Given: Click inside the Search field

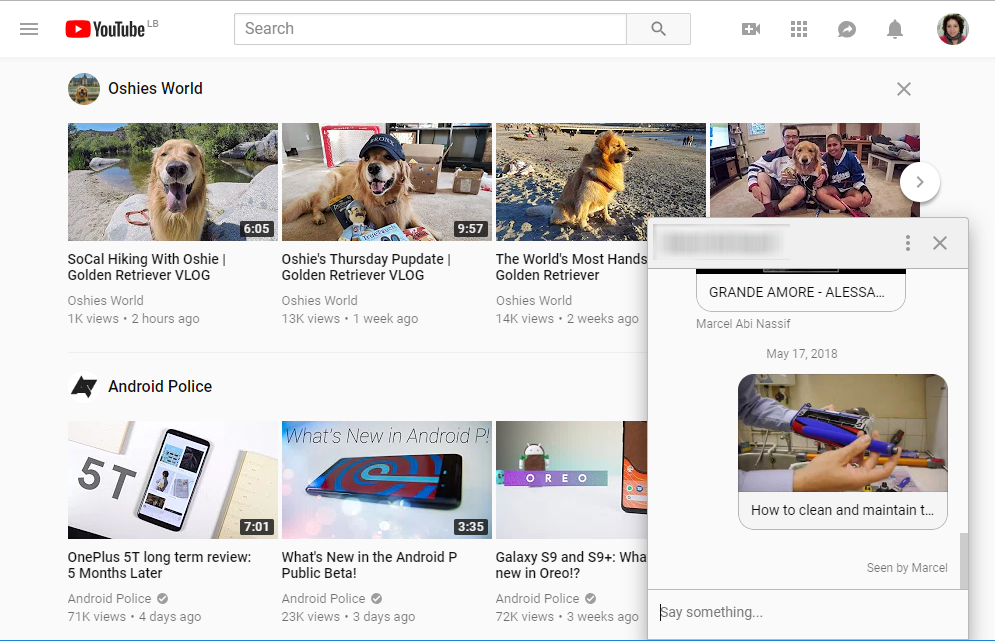Looking at the screenshot, I should pyautogui.click(x=430, y=28).
